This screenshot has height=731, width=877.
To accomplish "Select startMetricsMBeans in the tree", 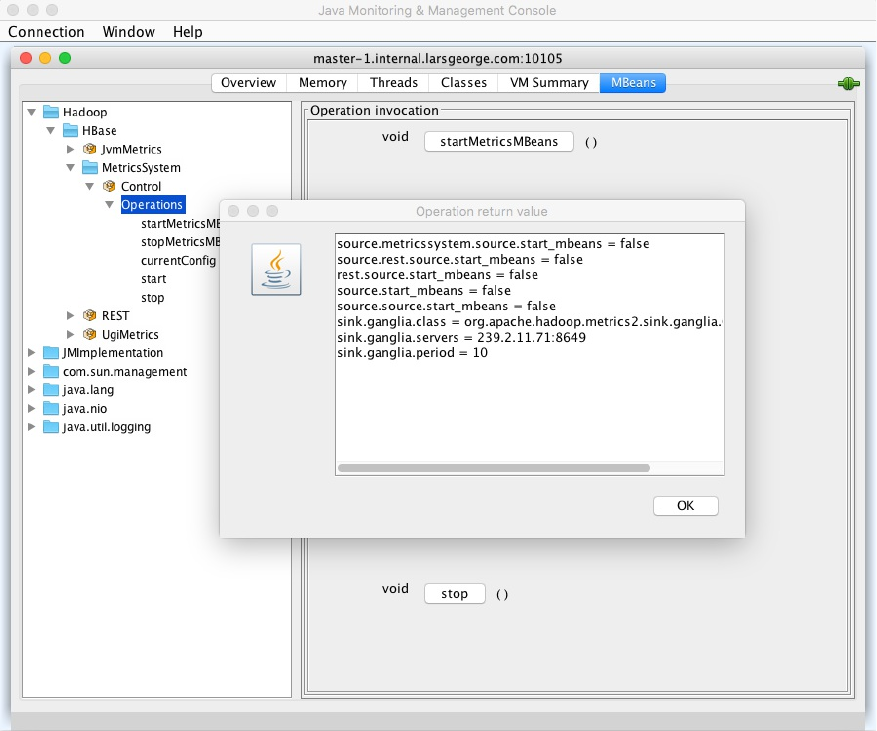I will (x=181, y=224).
